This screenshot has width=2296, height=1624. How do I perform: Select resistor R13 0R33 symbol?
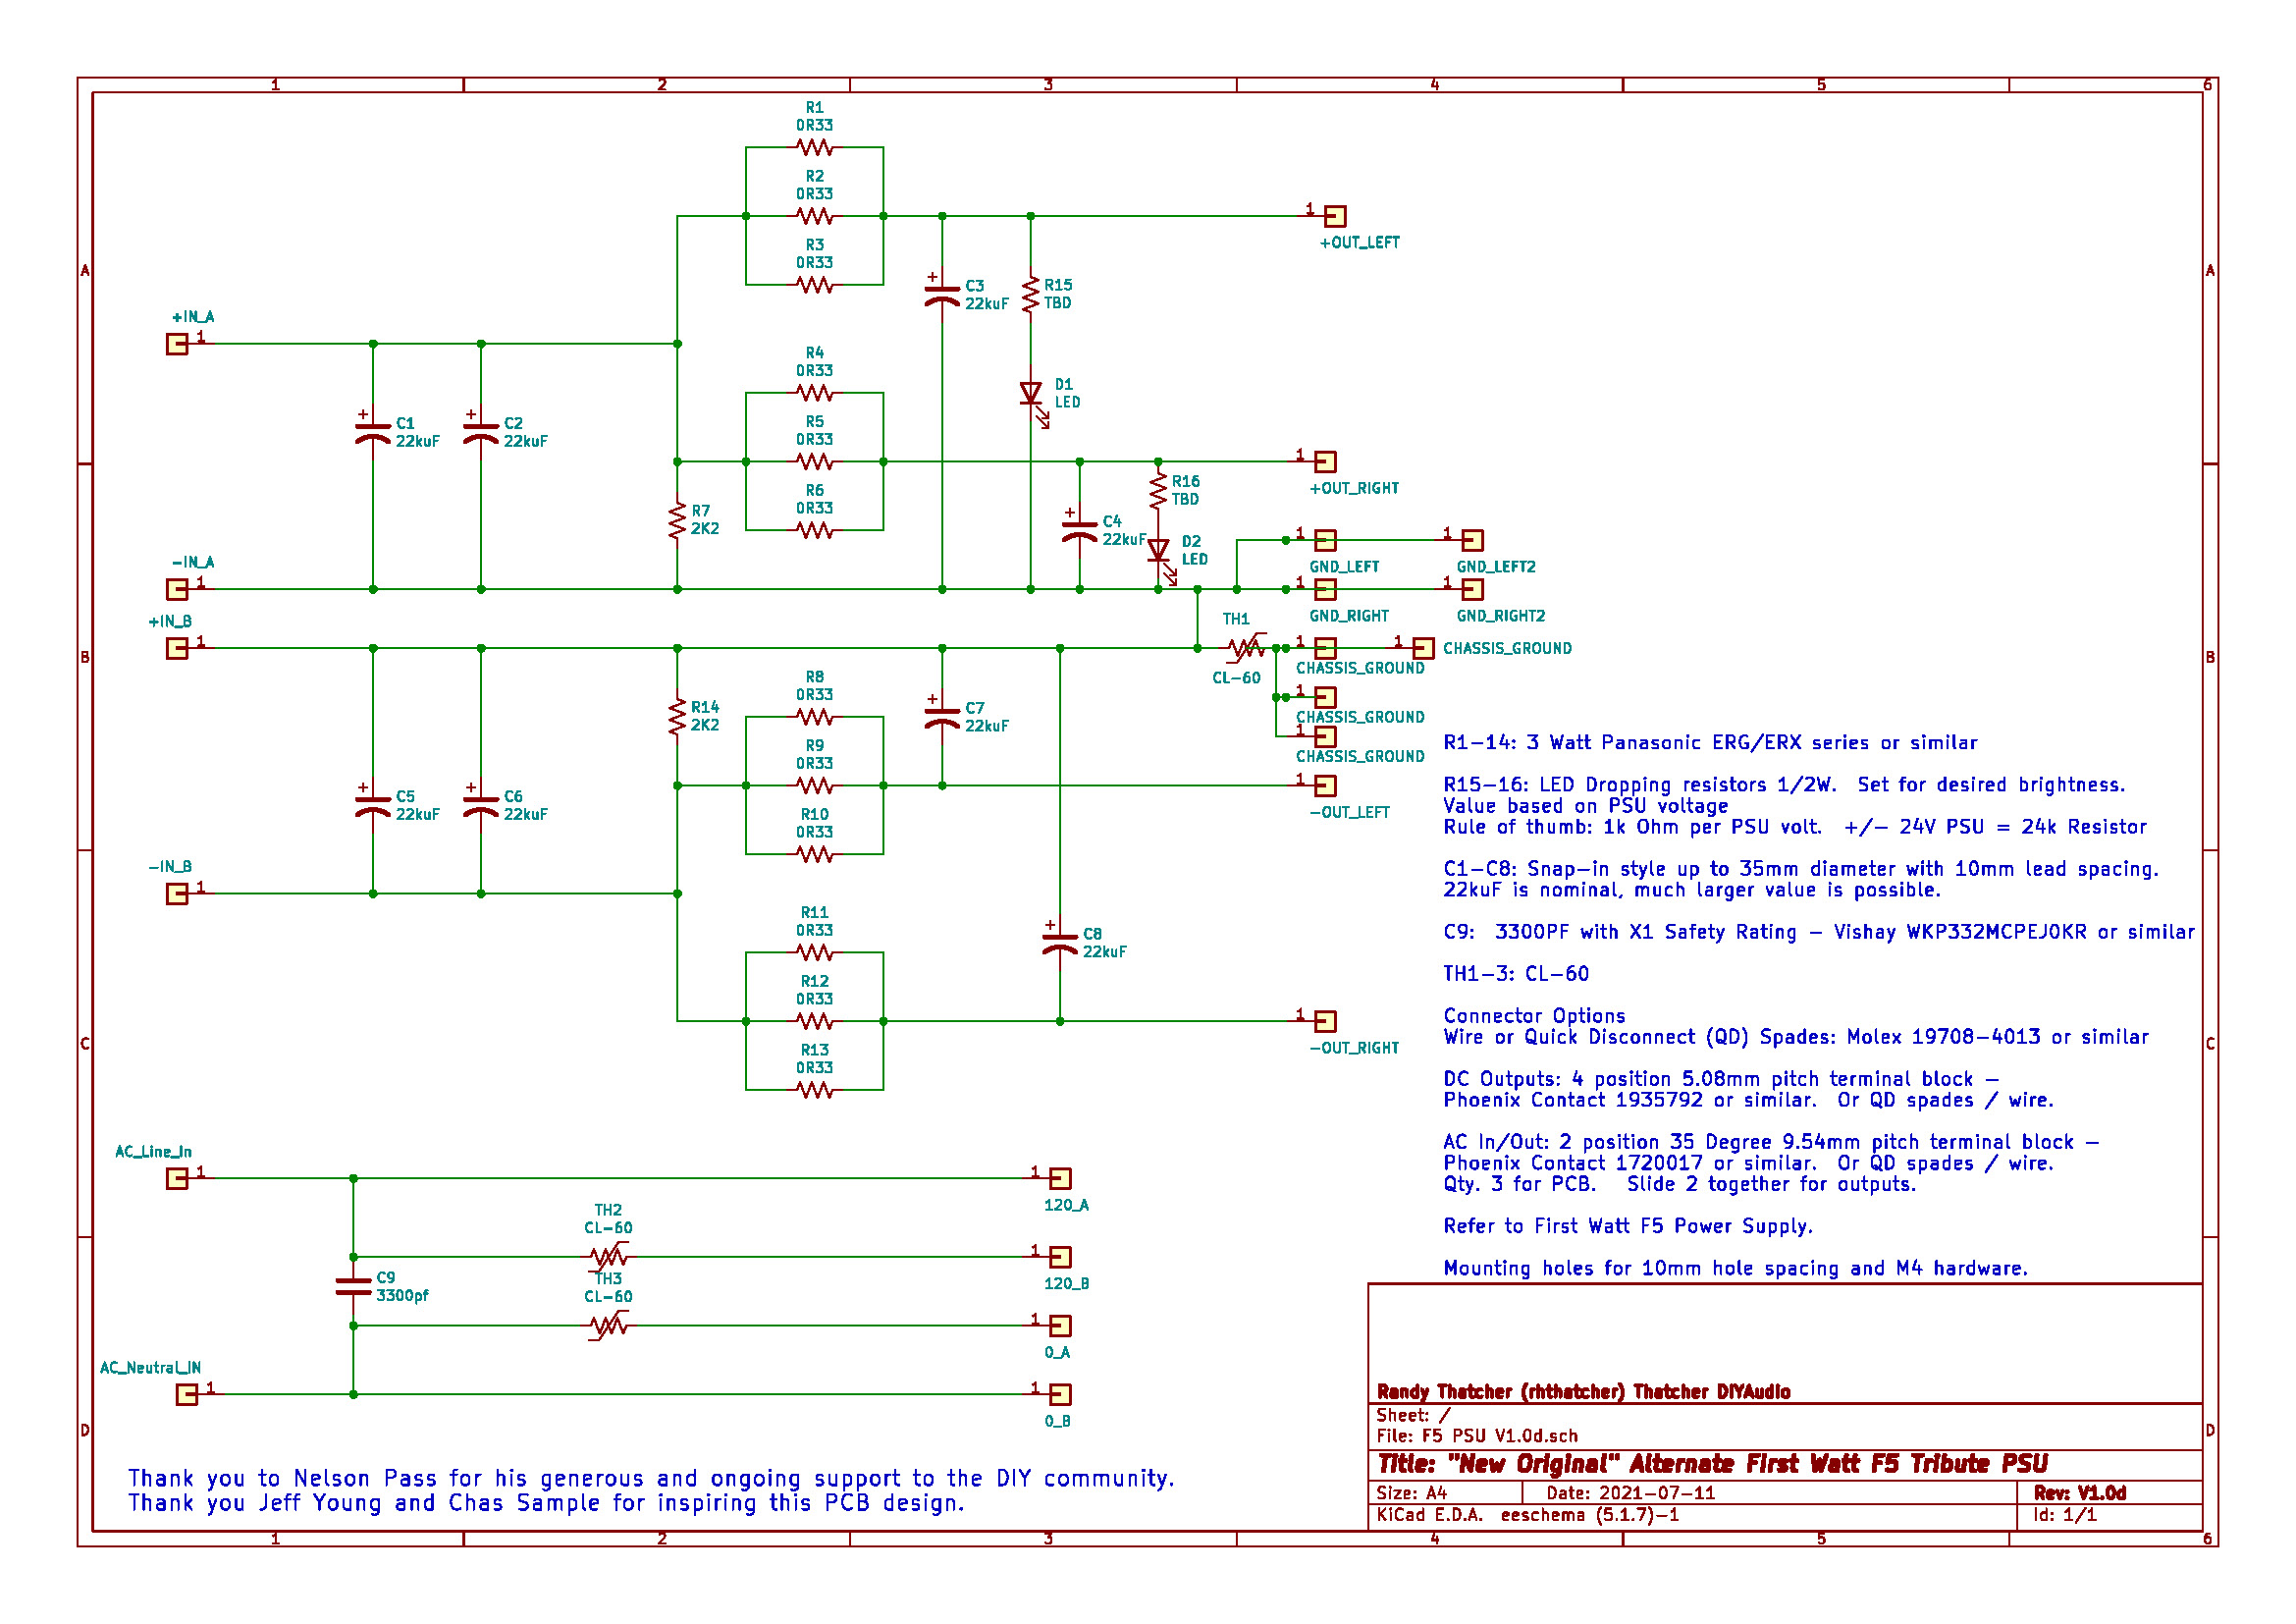point(815,1089)
